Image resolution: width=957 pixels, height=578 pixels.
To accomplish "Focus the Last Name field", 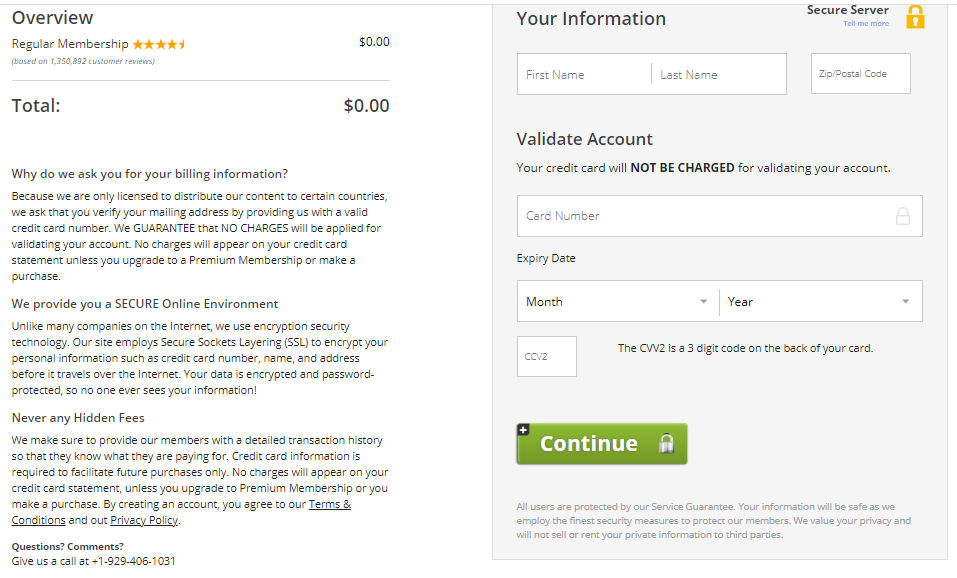I will point(718,74).
